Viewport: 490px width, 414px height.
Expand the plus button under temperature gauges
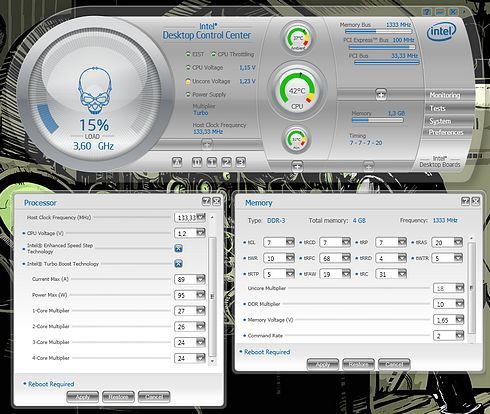pyautogui.click(x=297, y=165)
